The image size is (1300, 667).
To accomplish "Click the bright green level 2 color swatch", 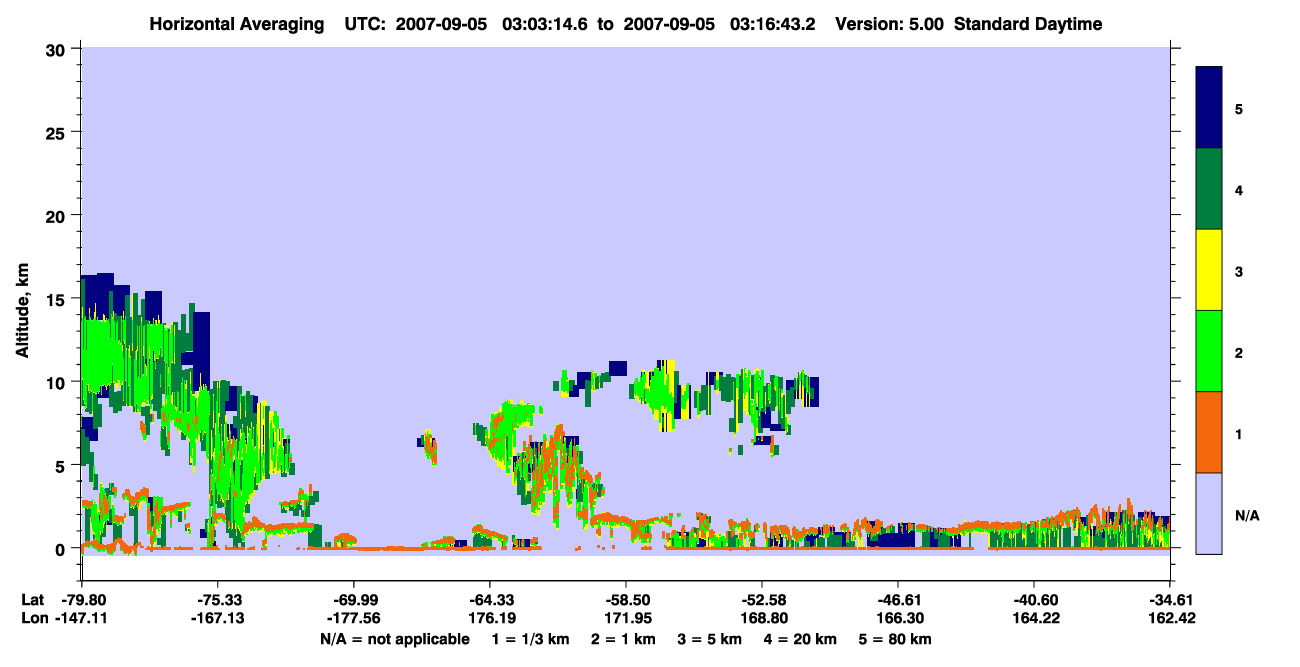I will tap(1209, 351).
